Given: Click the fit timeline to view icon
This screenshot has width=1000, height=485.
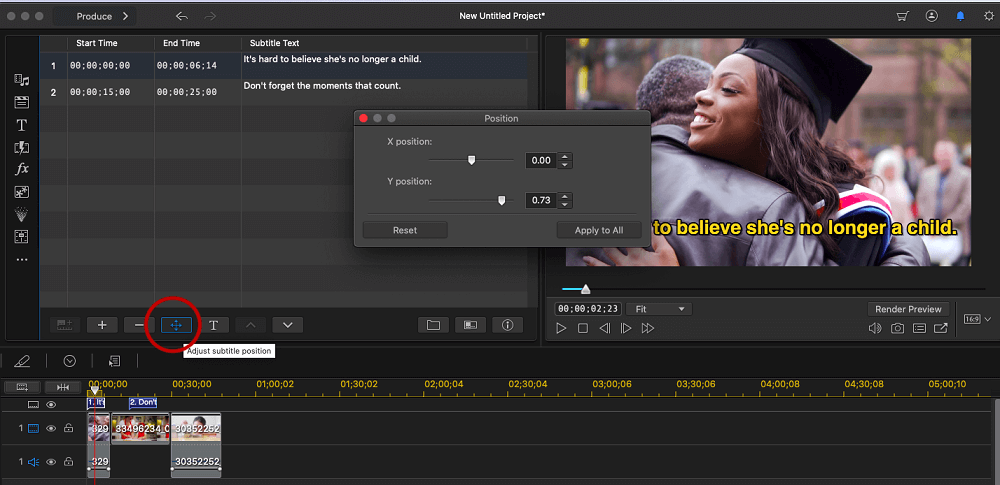Looking at the screenshot, I should point(64,387).
